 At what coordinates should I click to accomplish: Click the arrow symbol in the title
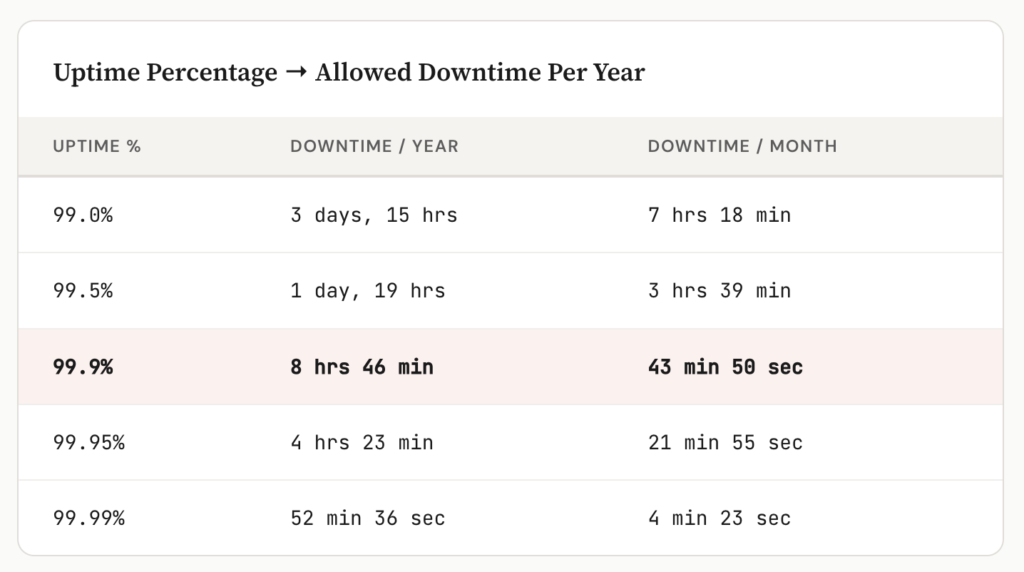[x=296, y=73]
